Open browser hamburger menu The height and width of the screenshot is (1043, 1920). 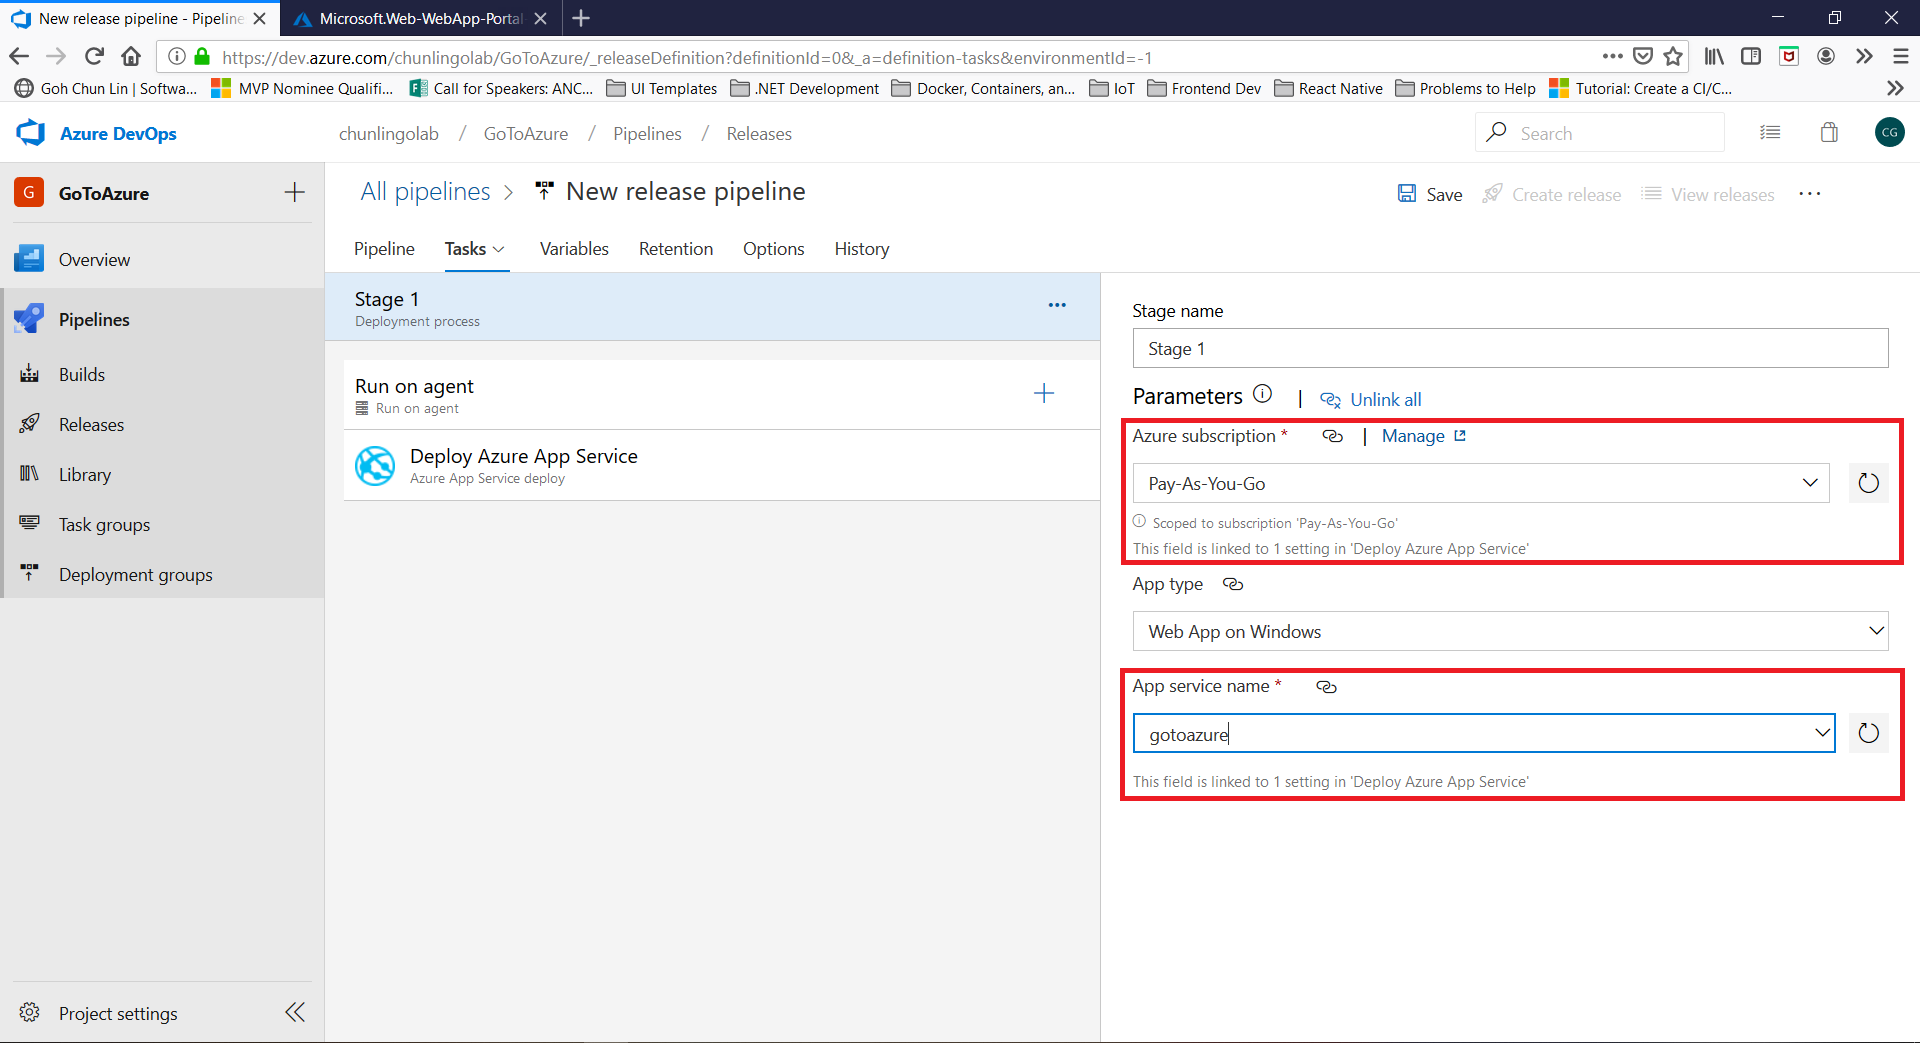(x=1901, y=56)
